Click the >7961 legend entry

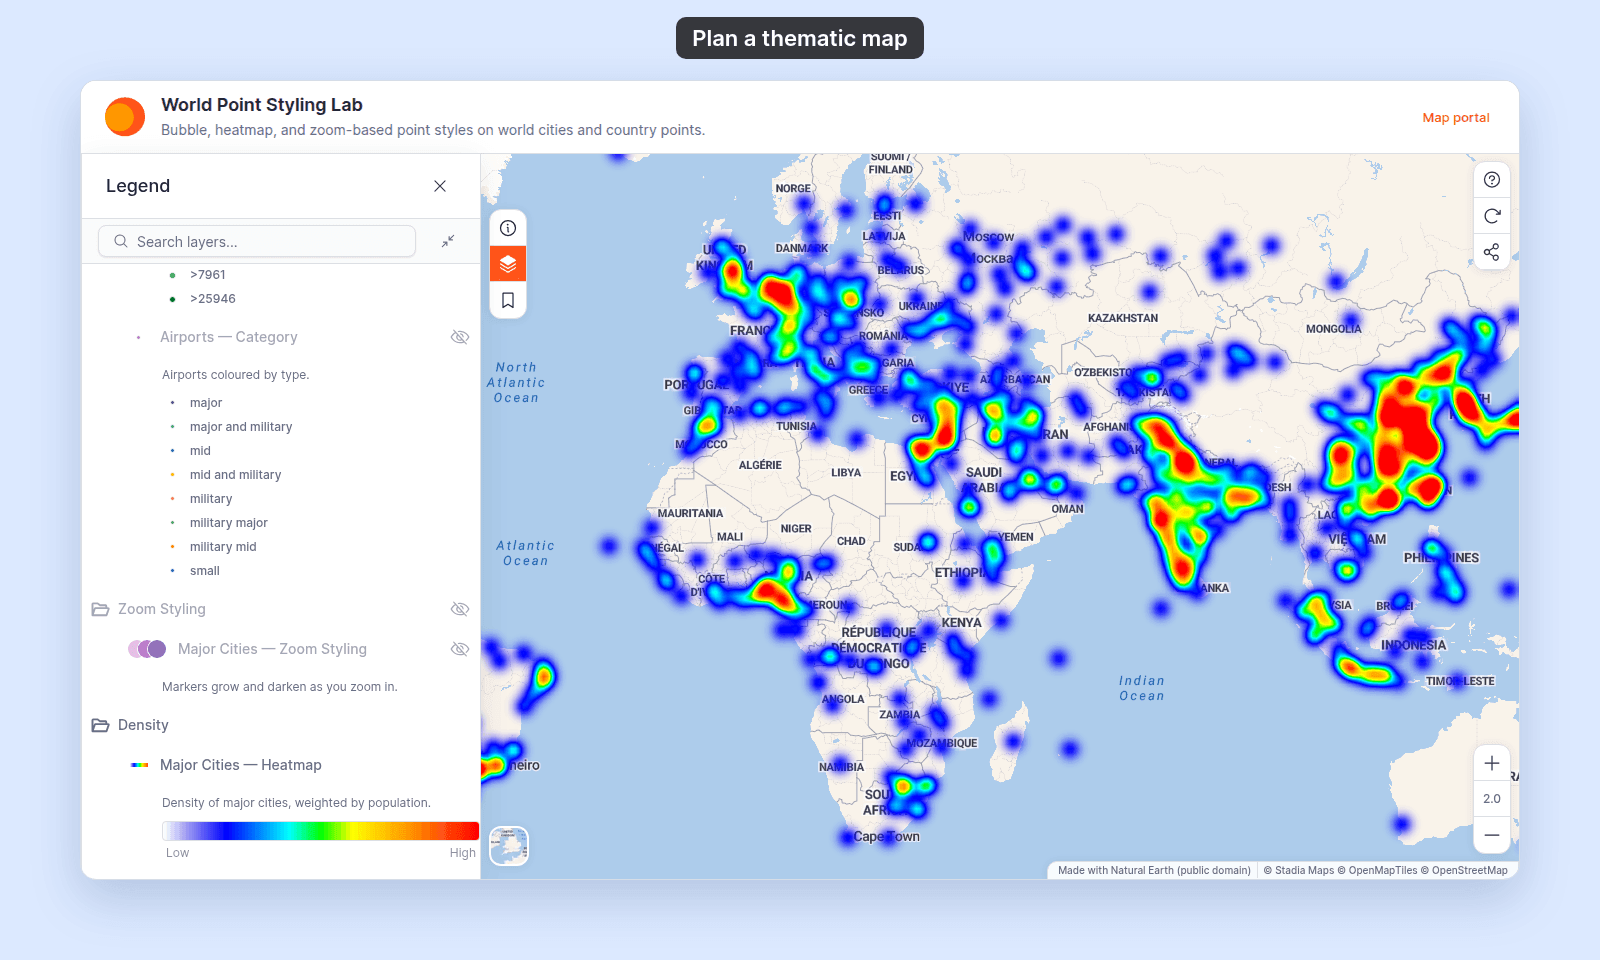[208, 275]
